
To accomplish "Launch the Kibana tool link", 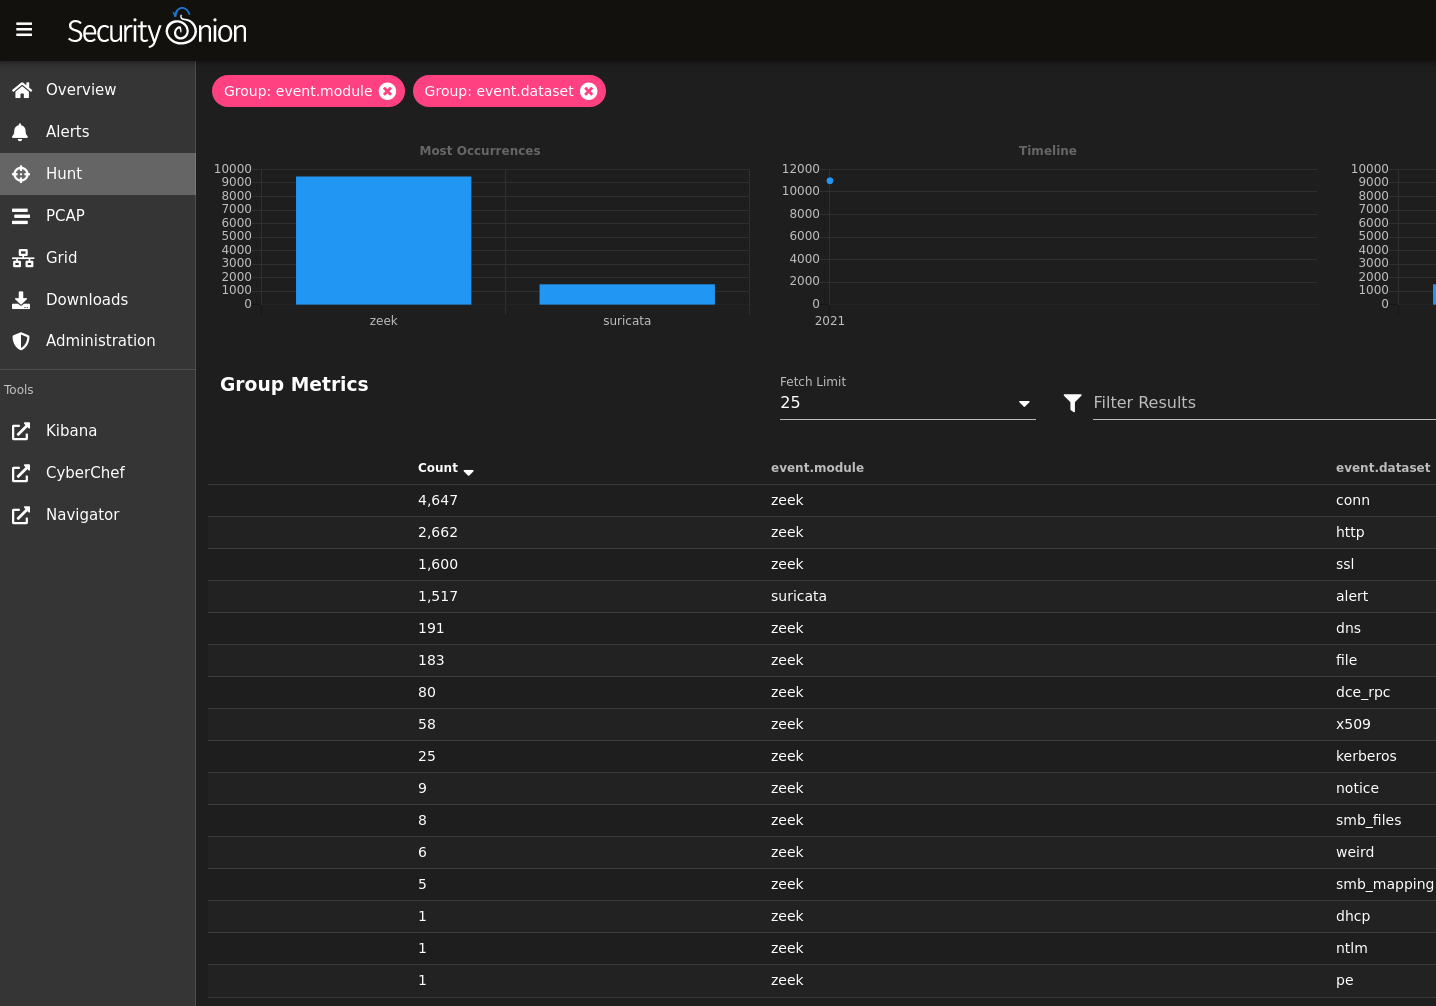I will coord(98,431).
